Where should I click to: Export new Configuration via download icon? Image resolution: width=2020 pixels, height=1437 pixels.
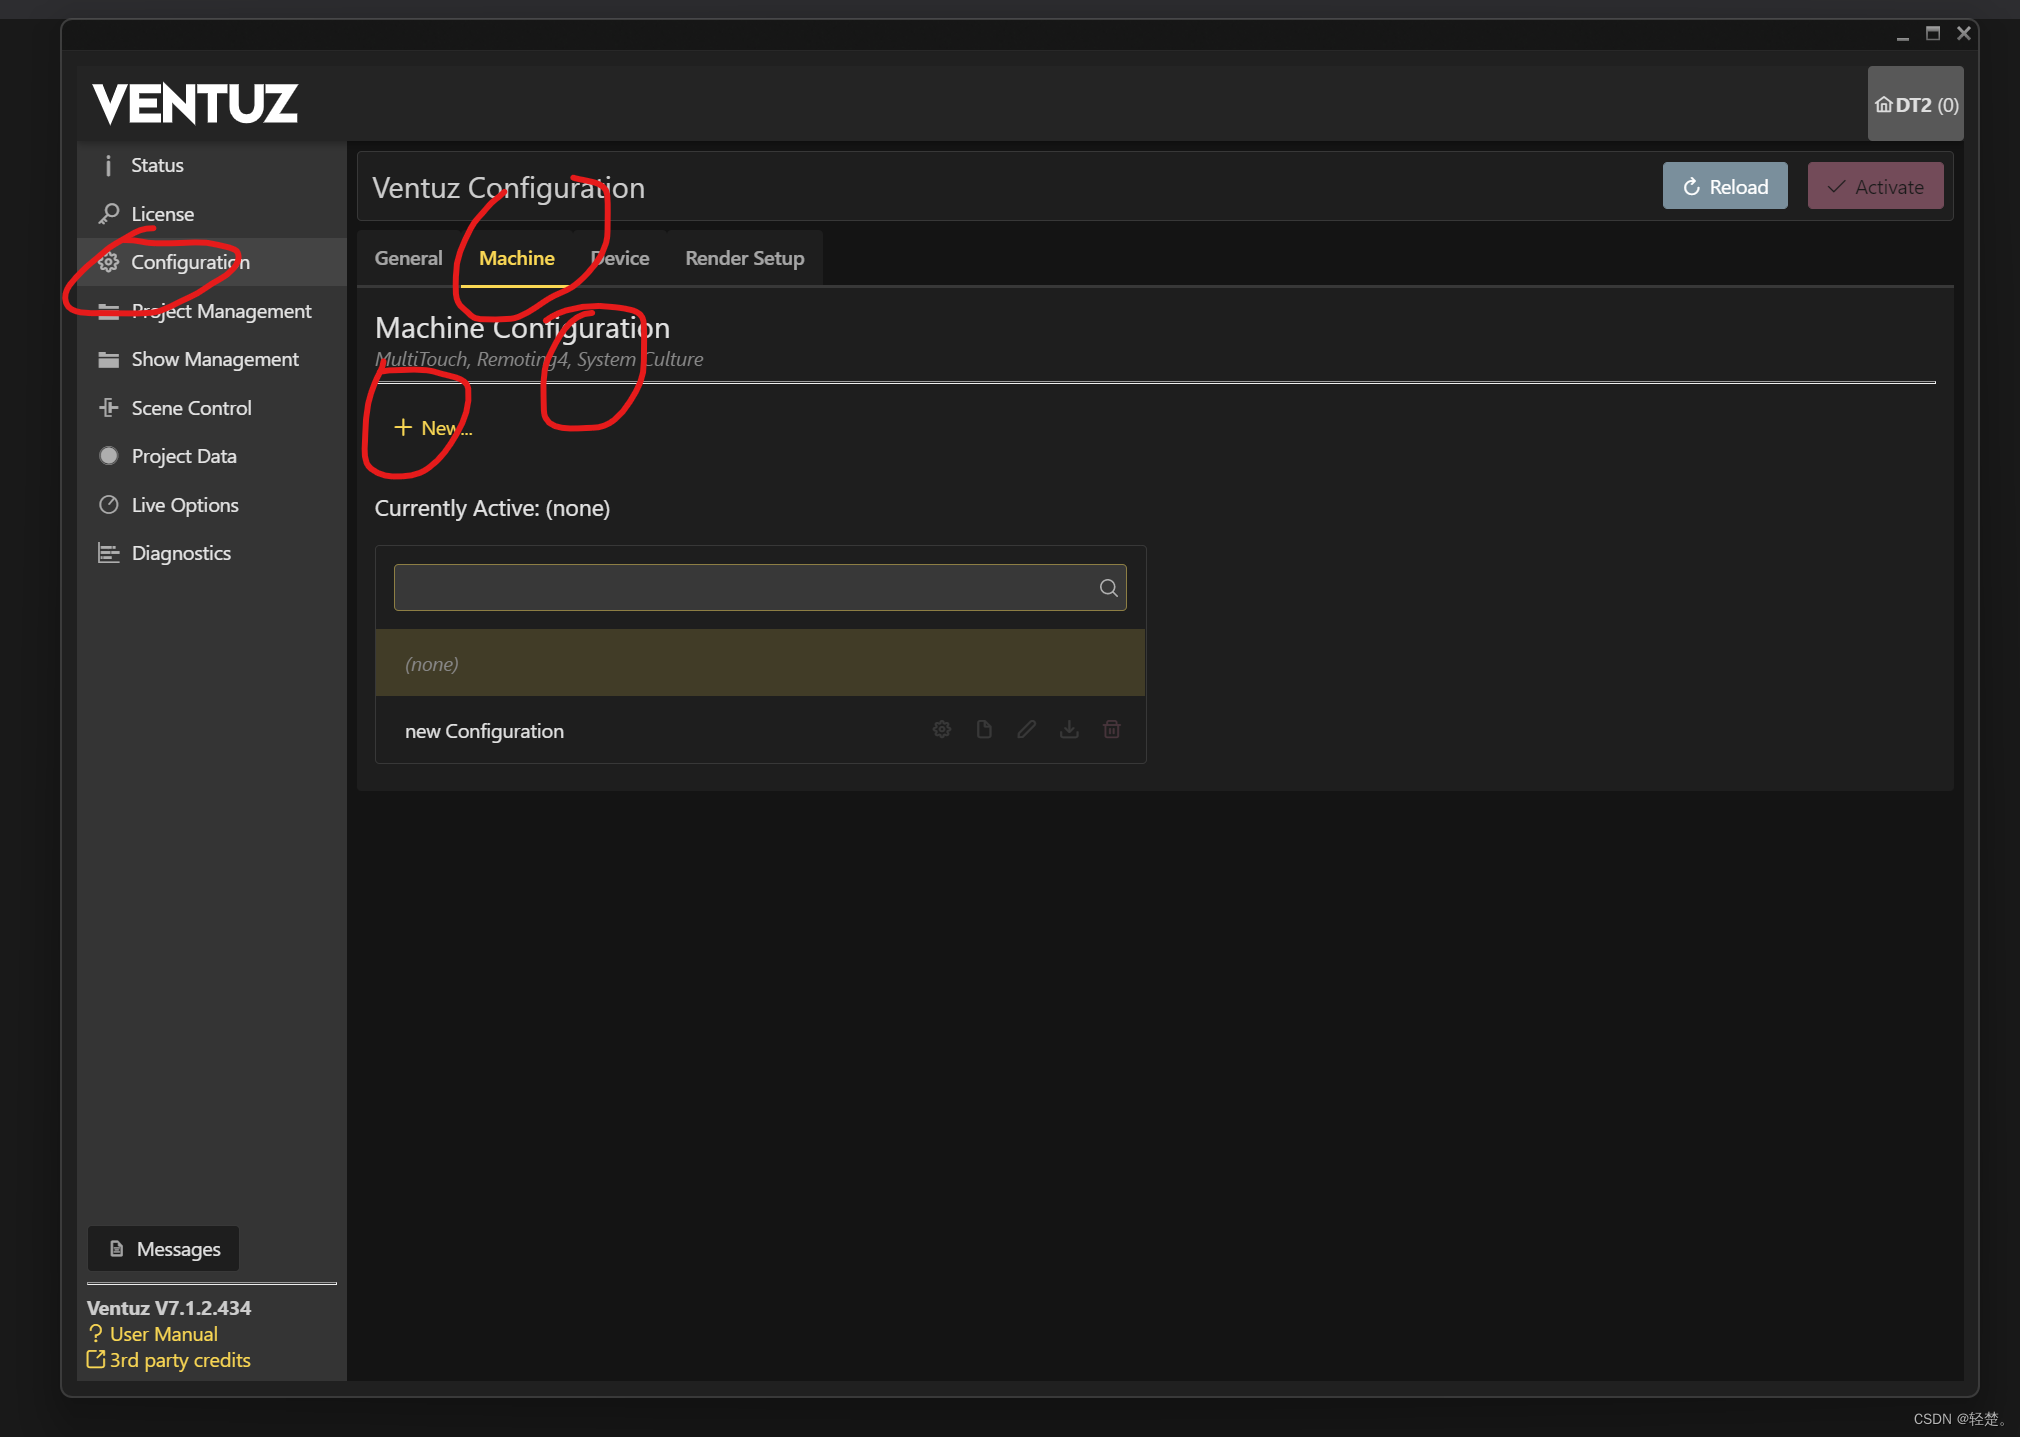tap(1069, 730)
